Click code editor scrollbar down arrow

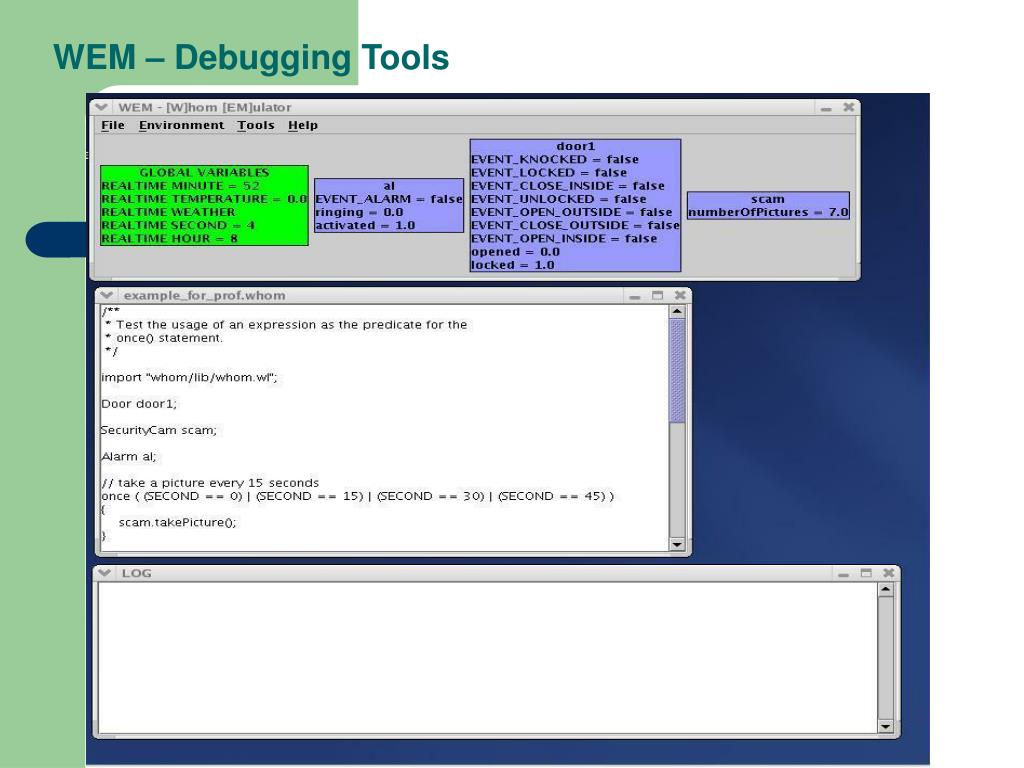[x=677, y=544]
